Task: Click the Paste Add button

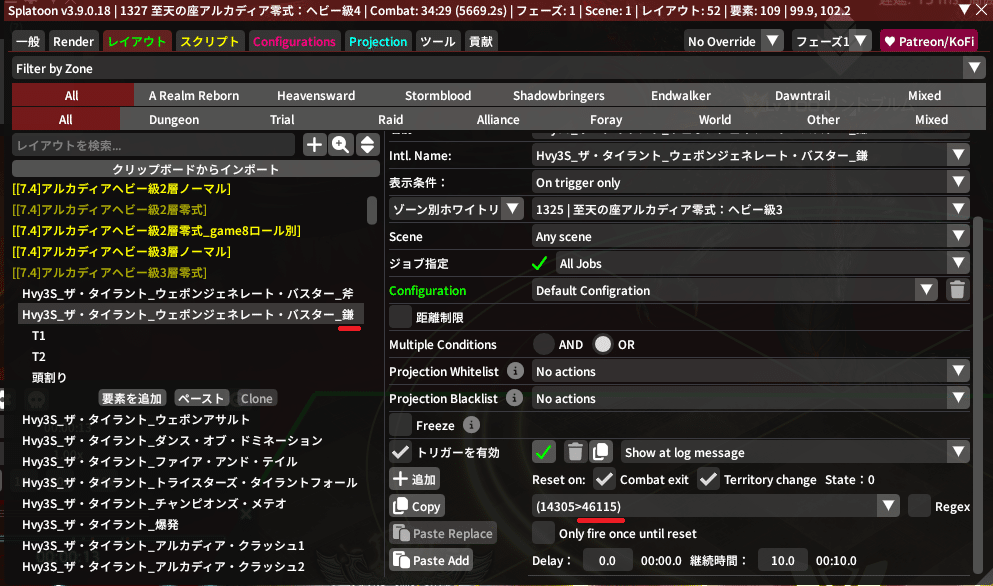Action: pyautogui.click(x=431, y=561)
